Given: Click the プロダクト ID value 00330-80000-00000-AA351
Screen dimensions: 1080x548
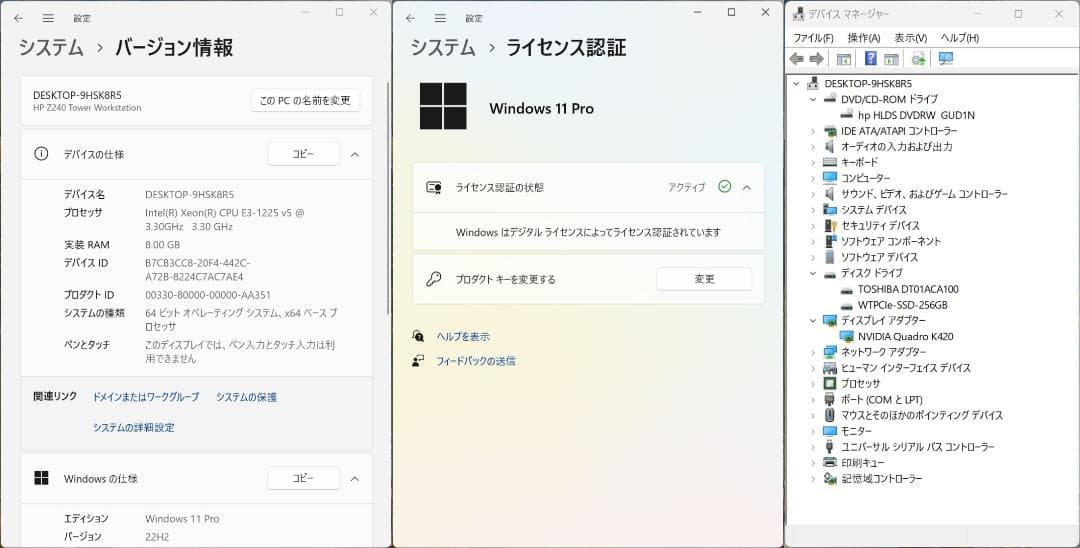Looking at the screenshot, I should [207, 295].
